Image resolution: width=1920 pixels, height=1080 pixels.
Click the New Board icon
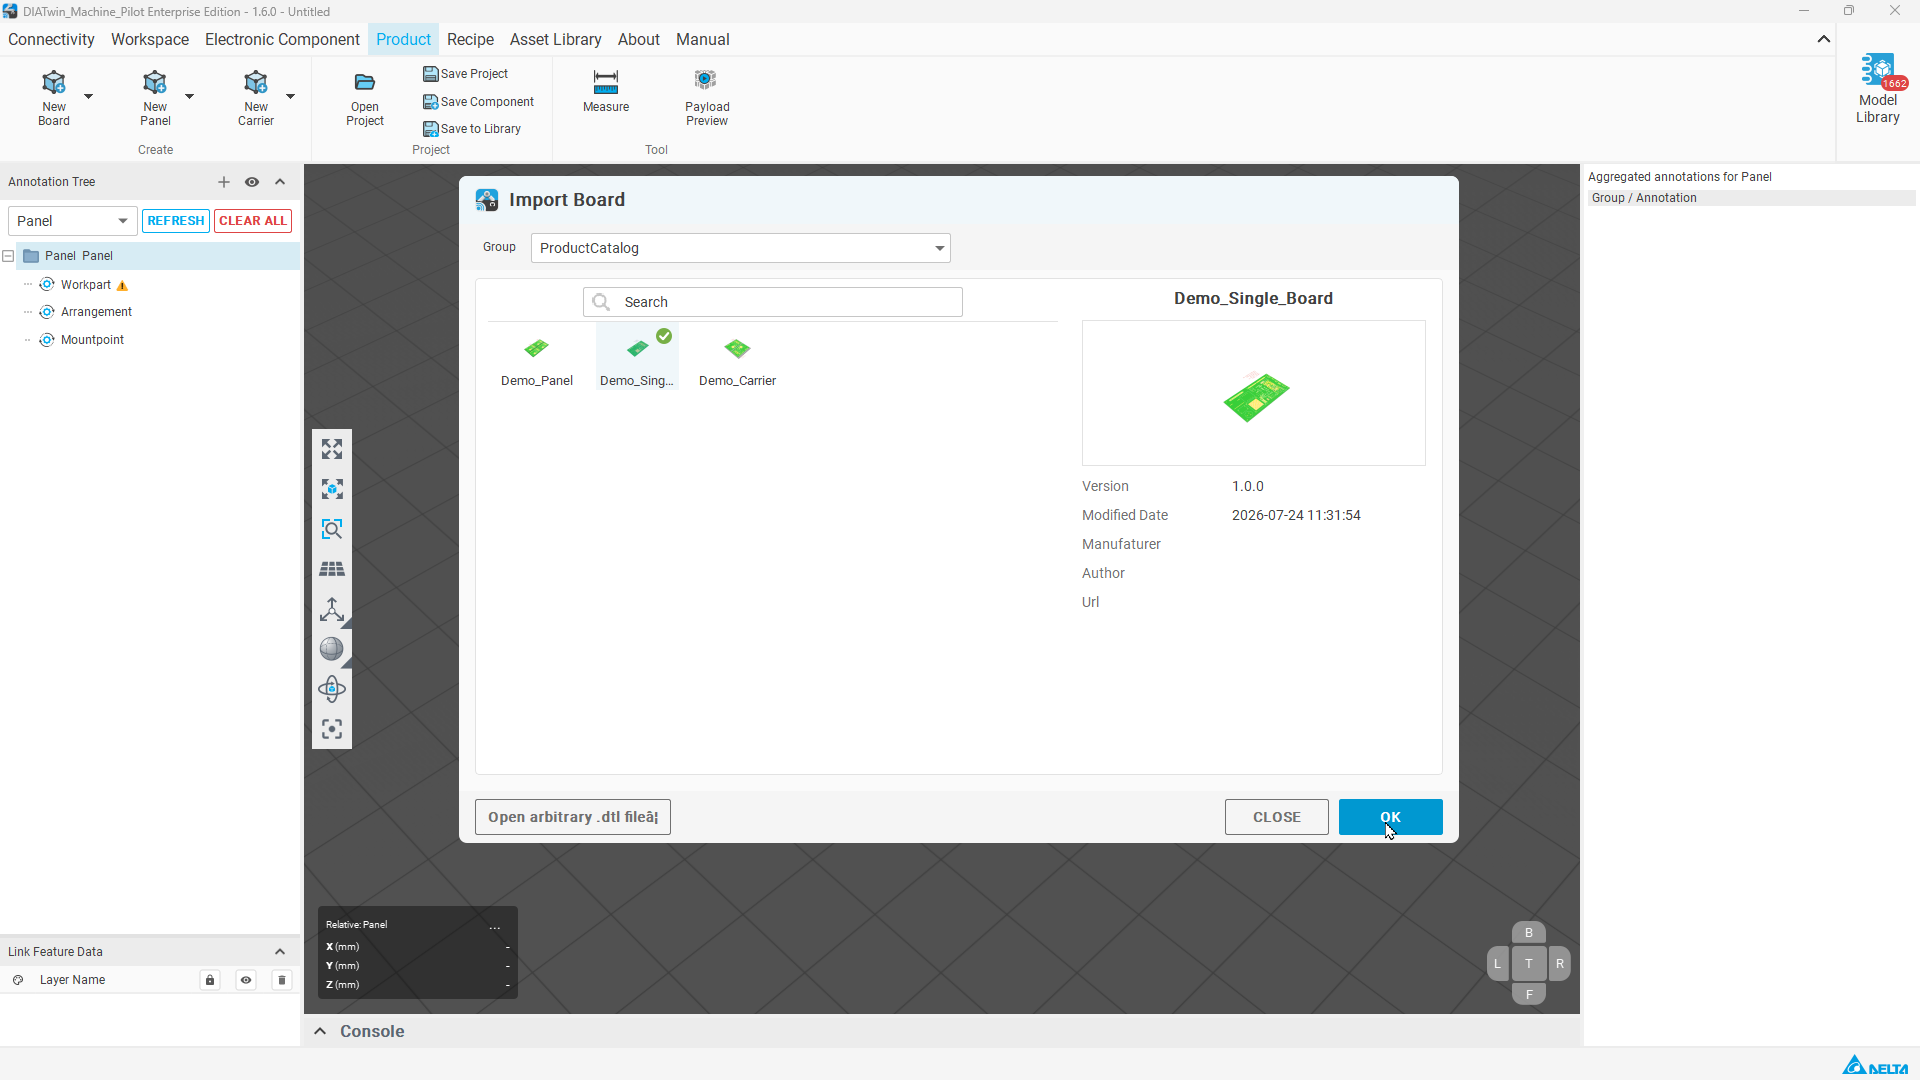54,82
